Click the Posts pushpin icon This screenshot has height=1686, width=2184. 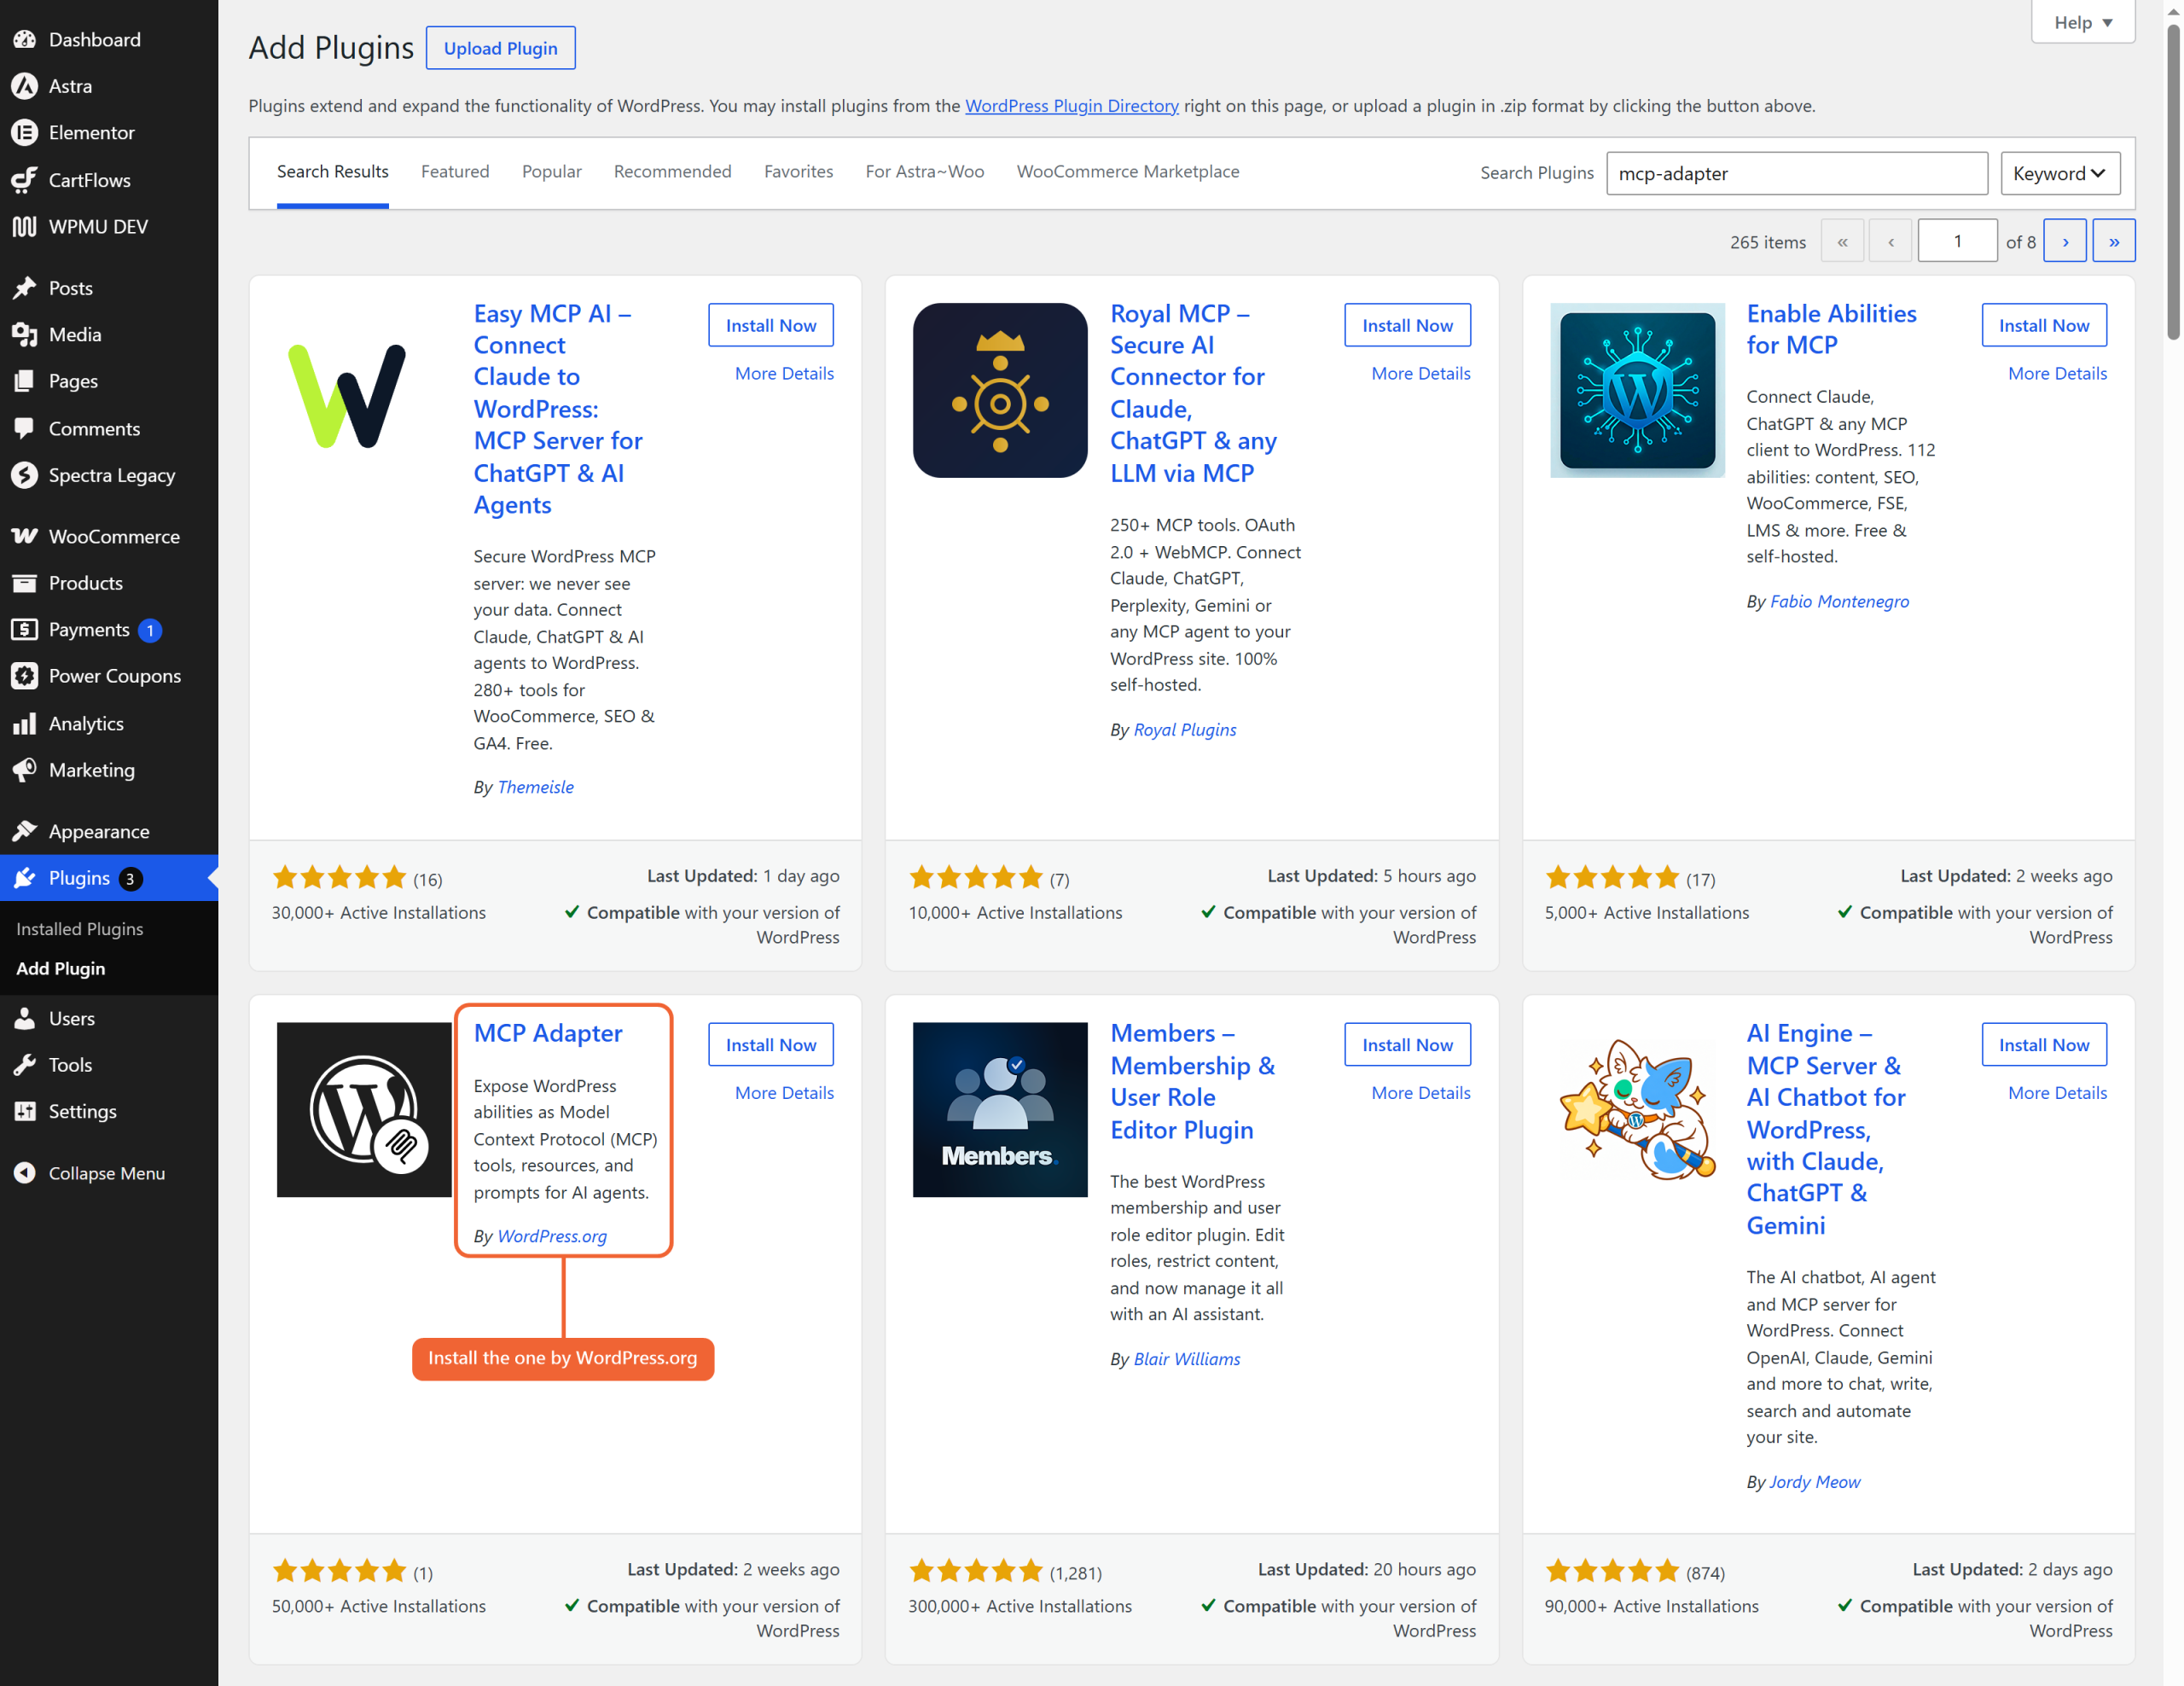click(x=25, y=288)
